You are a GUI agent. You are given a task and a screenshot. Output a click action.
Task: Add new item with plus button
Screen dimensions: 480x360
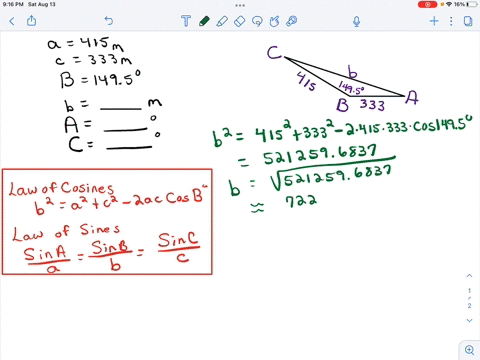(434, 21)
